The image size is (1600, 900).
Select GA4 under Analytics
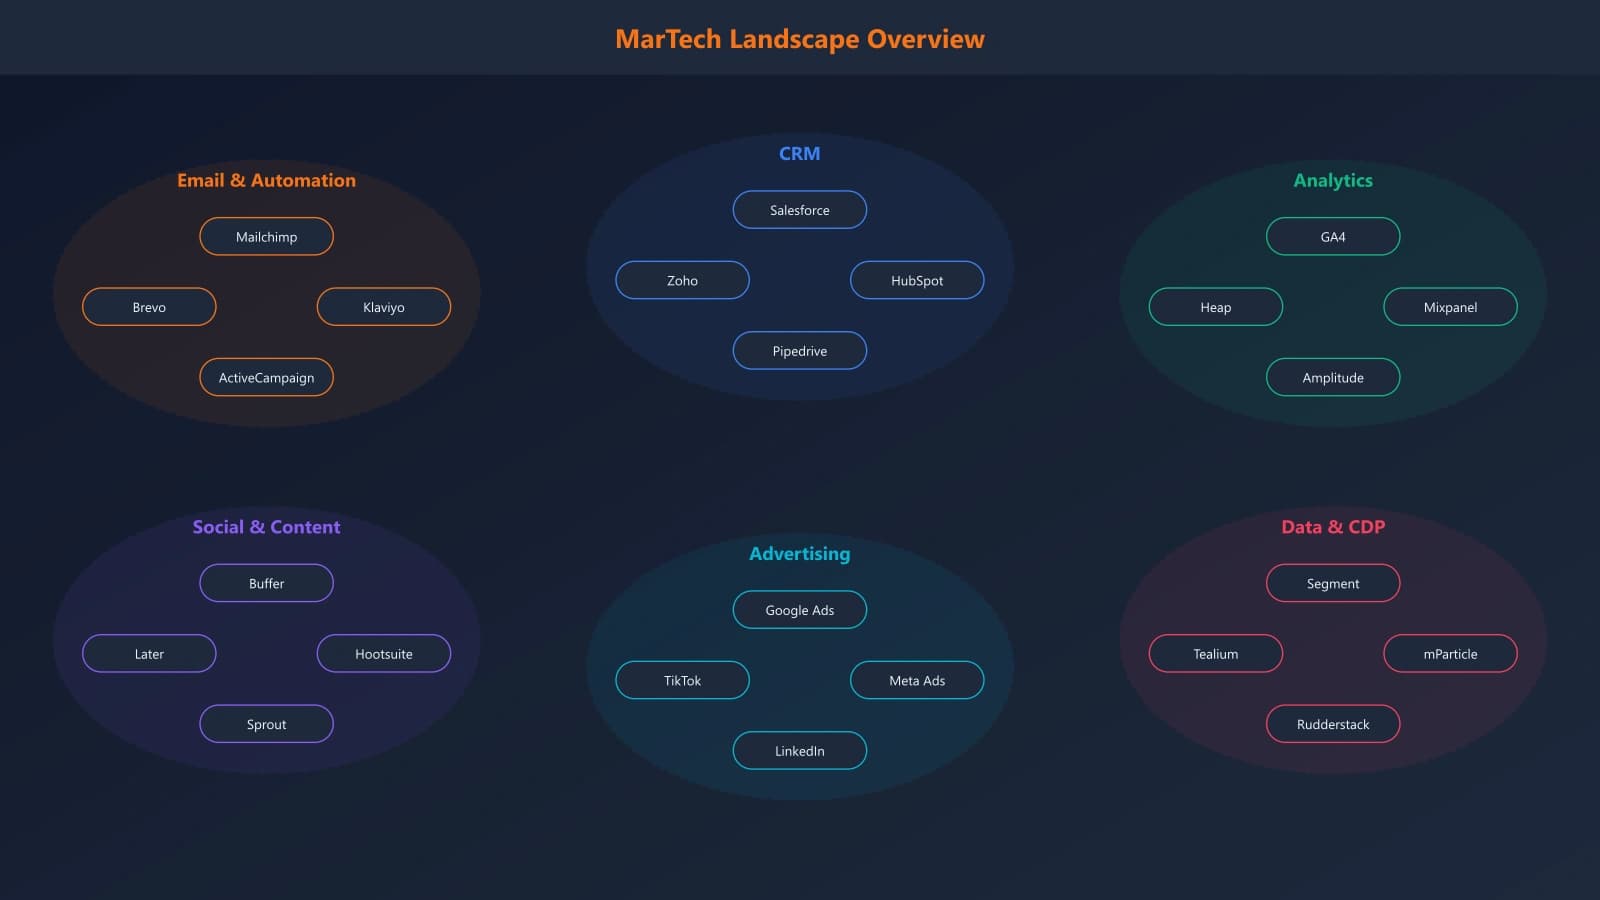(x=1333, y=236)
